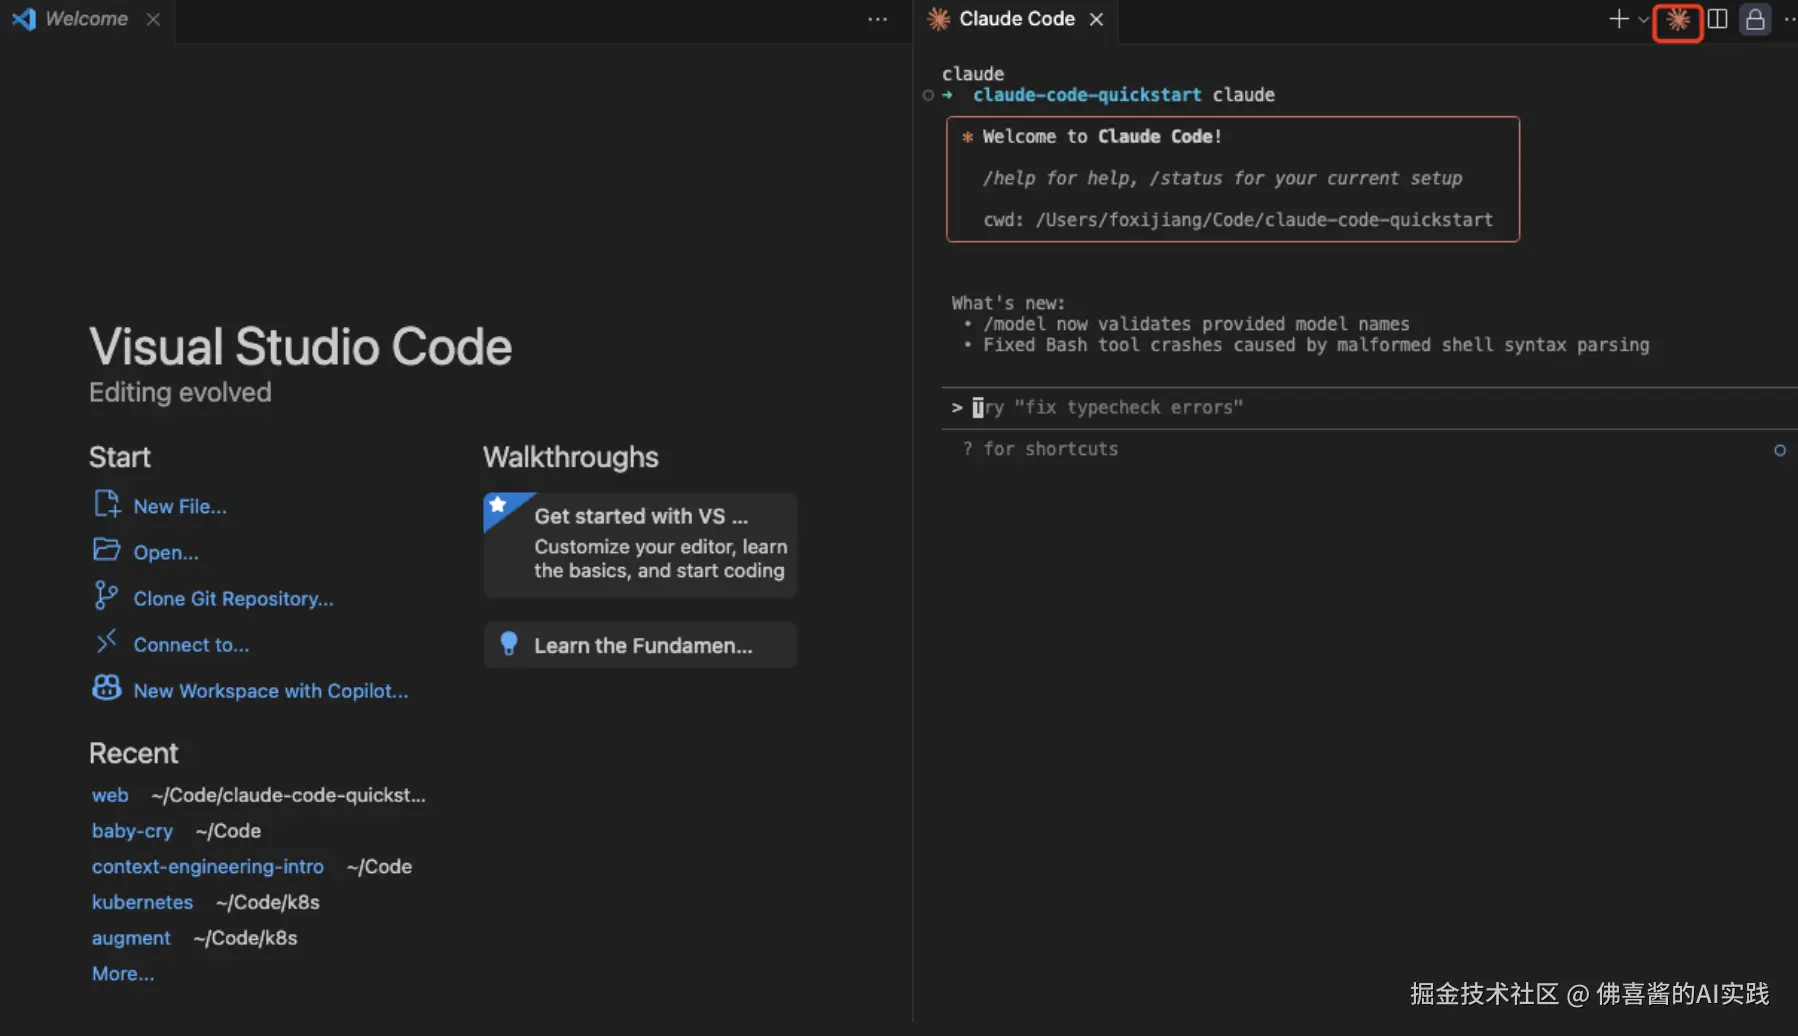Click the Clone Git Repository branch icon
This screenshot has width=1798, height=1036.
tap(105, 596)
